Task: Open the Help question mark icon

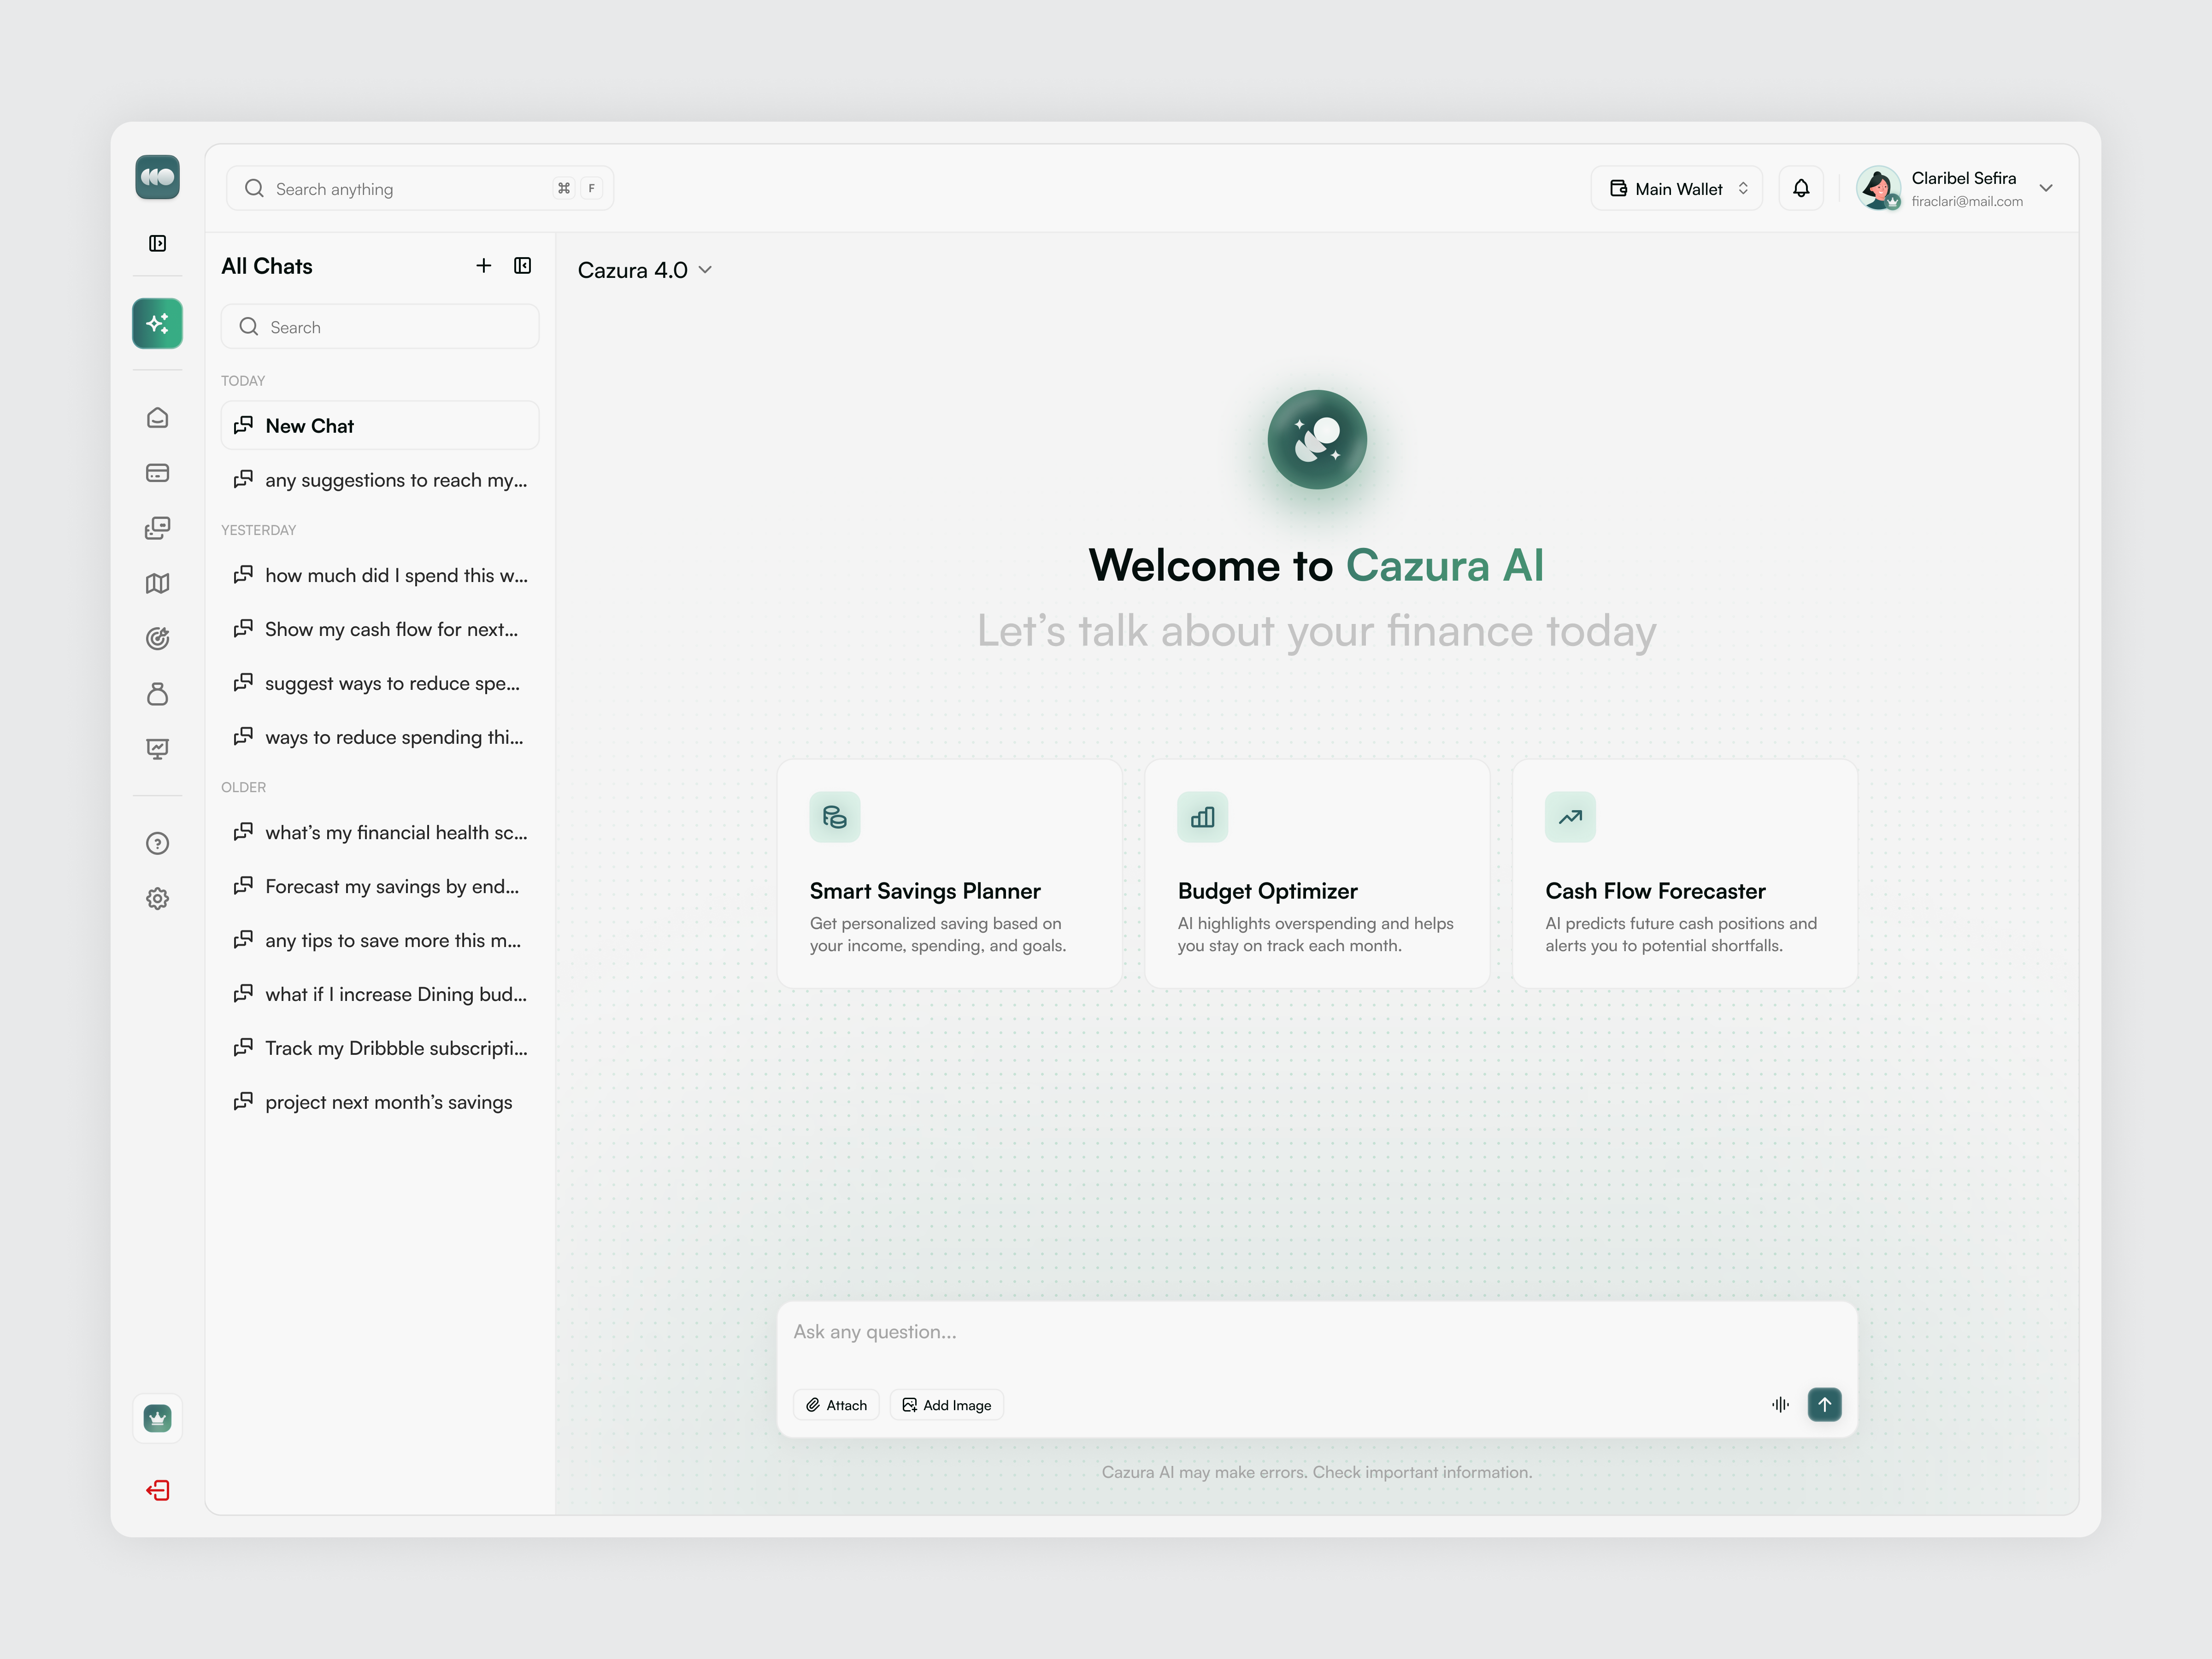Action: pyautogui.click(x=157, y=843)
